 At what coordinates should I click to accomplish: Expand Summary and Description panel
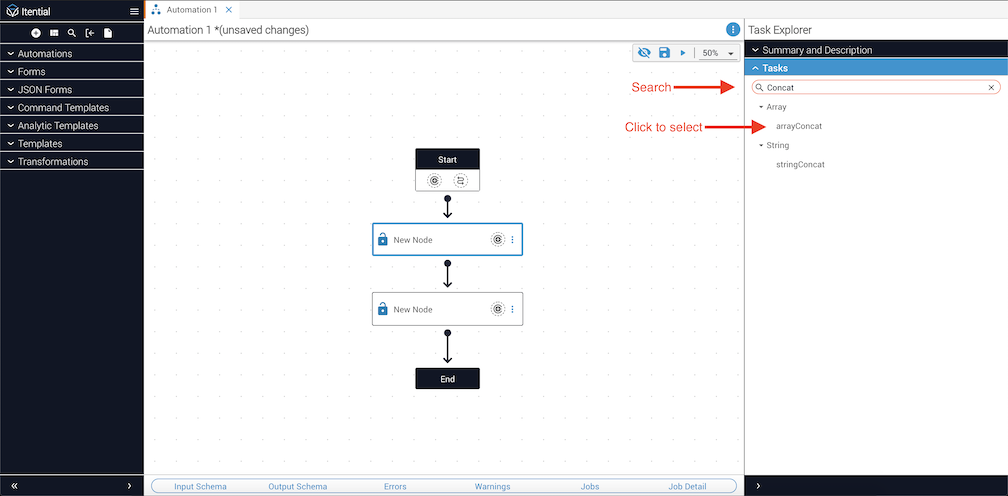click(x=876, y=49)
